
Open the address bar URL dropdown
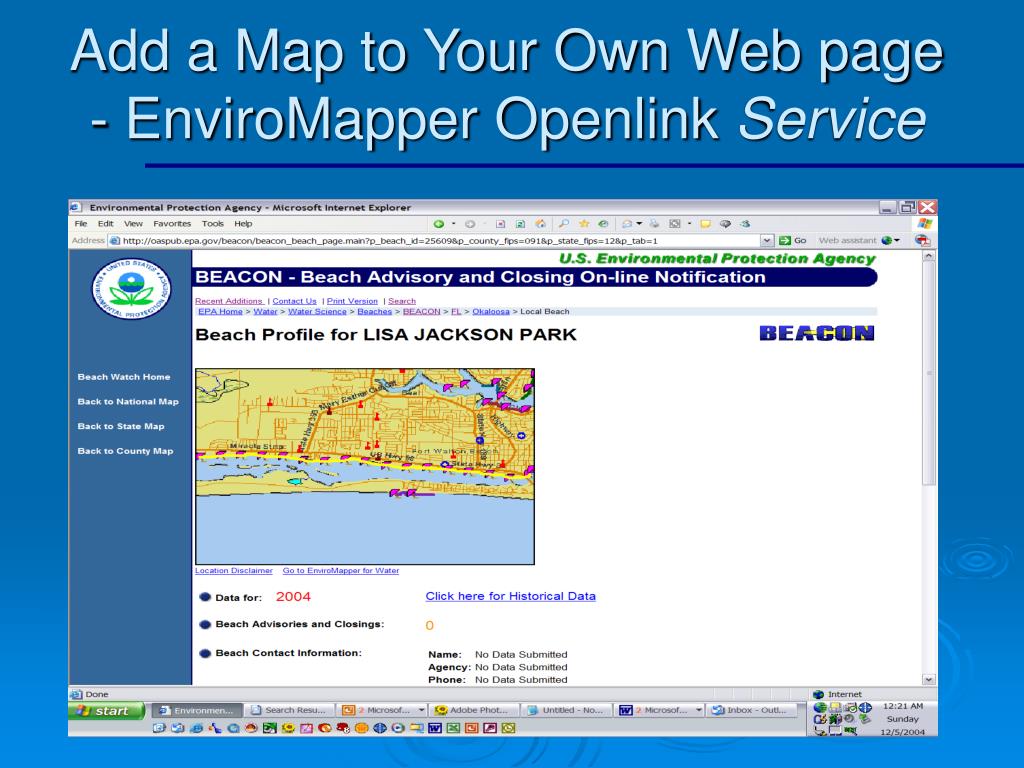[x=767, y=240]
